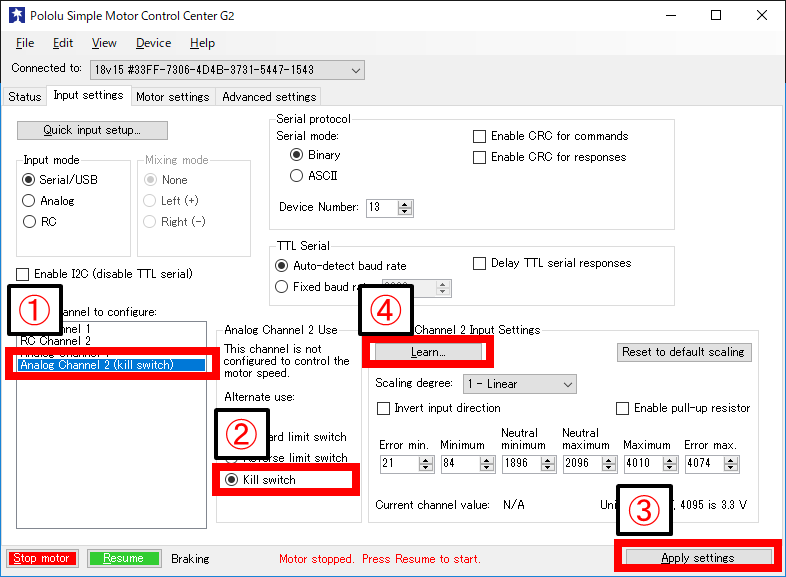The width and height of the screenshot is (786, 577).
Task: Click the Error max. value field
Action: (705, 464)
